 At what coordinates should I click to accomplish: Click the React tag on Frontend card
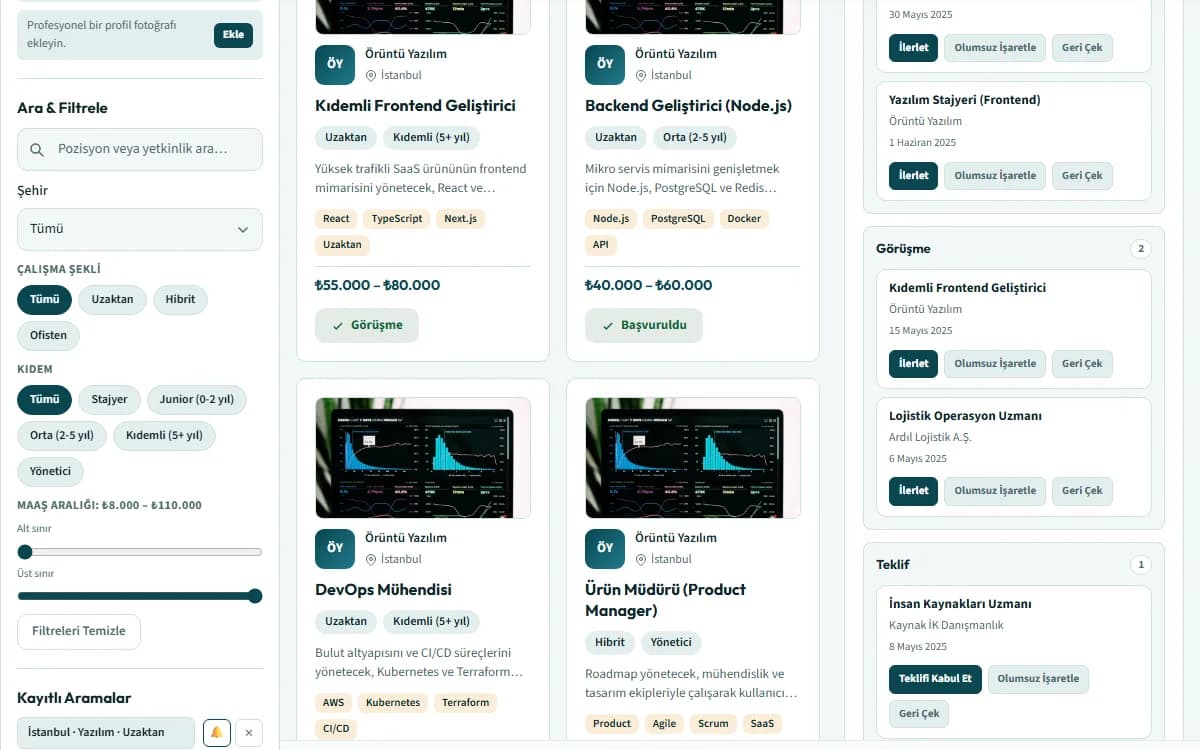[336, 219]
